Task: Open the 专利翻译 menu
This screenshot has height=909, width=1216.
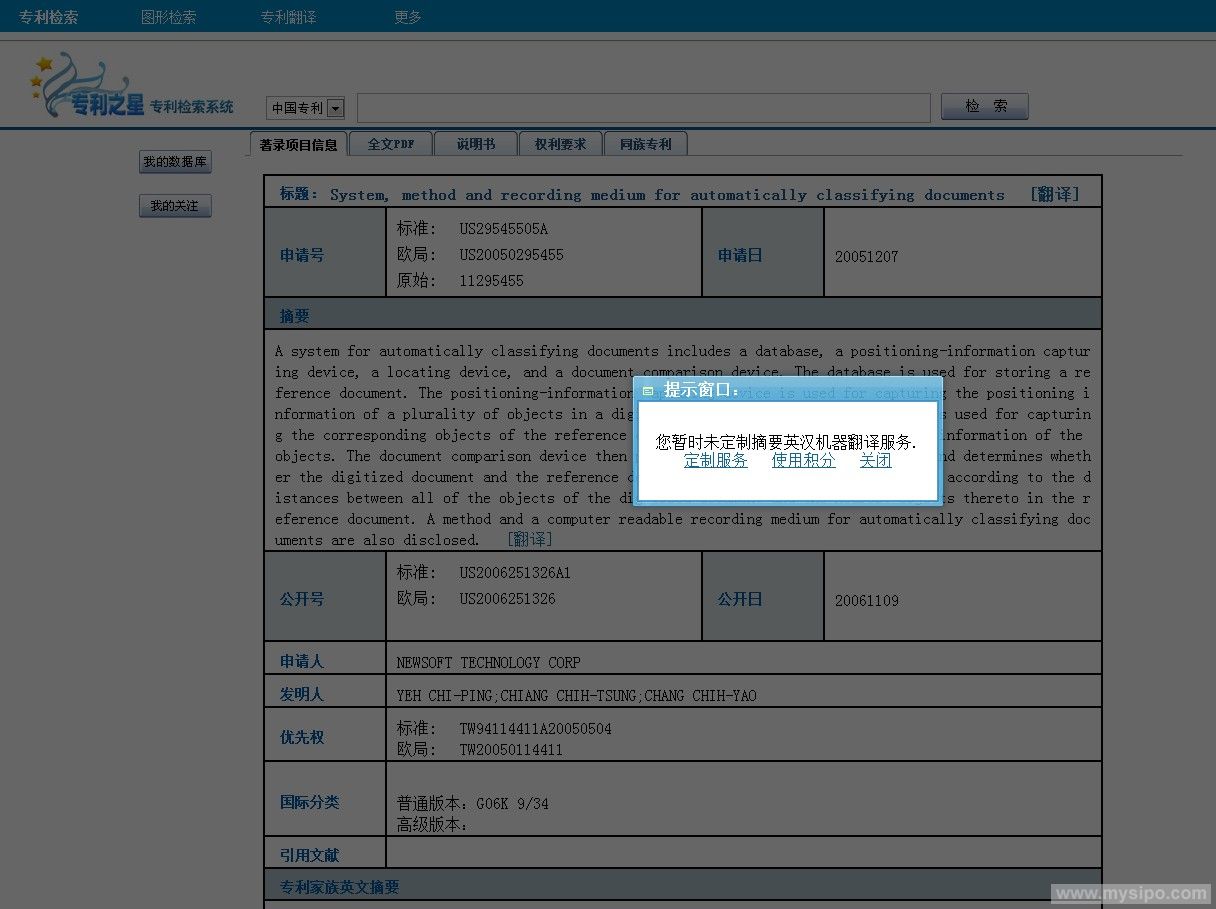Action: tap(288, 16)
